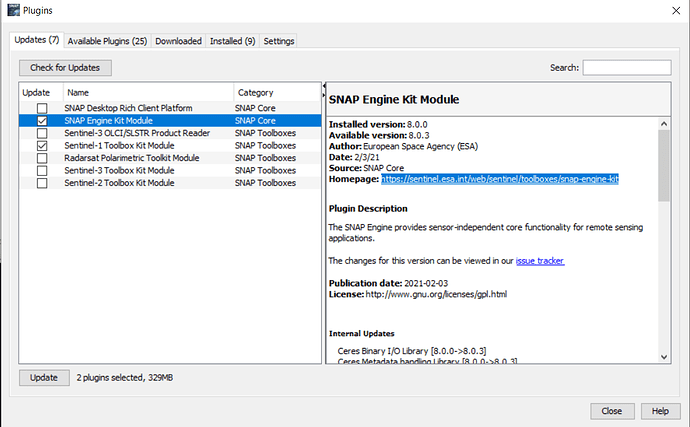Select the Sentinel-3 Toolbox Kit Module row
Image resolution: width=690 pixels, height=427 pixels.
[170, 170]
